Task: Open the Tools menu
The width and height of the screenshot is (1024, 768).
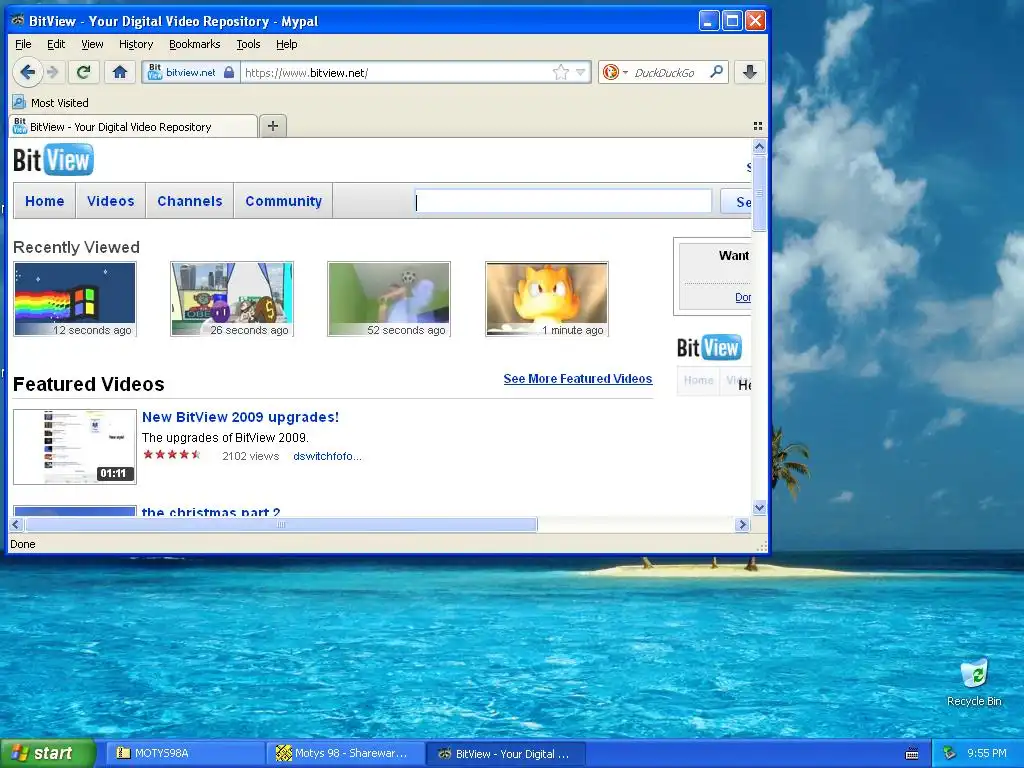Action: click(248, 44)
